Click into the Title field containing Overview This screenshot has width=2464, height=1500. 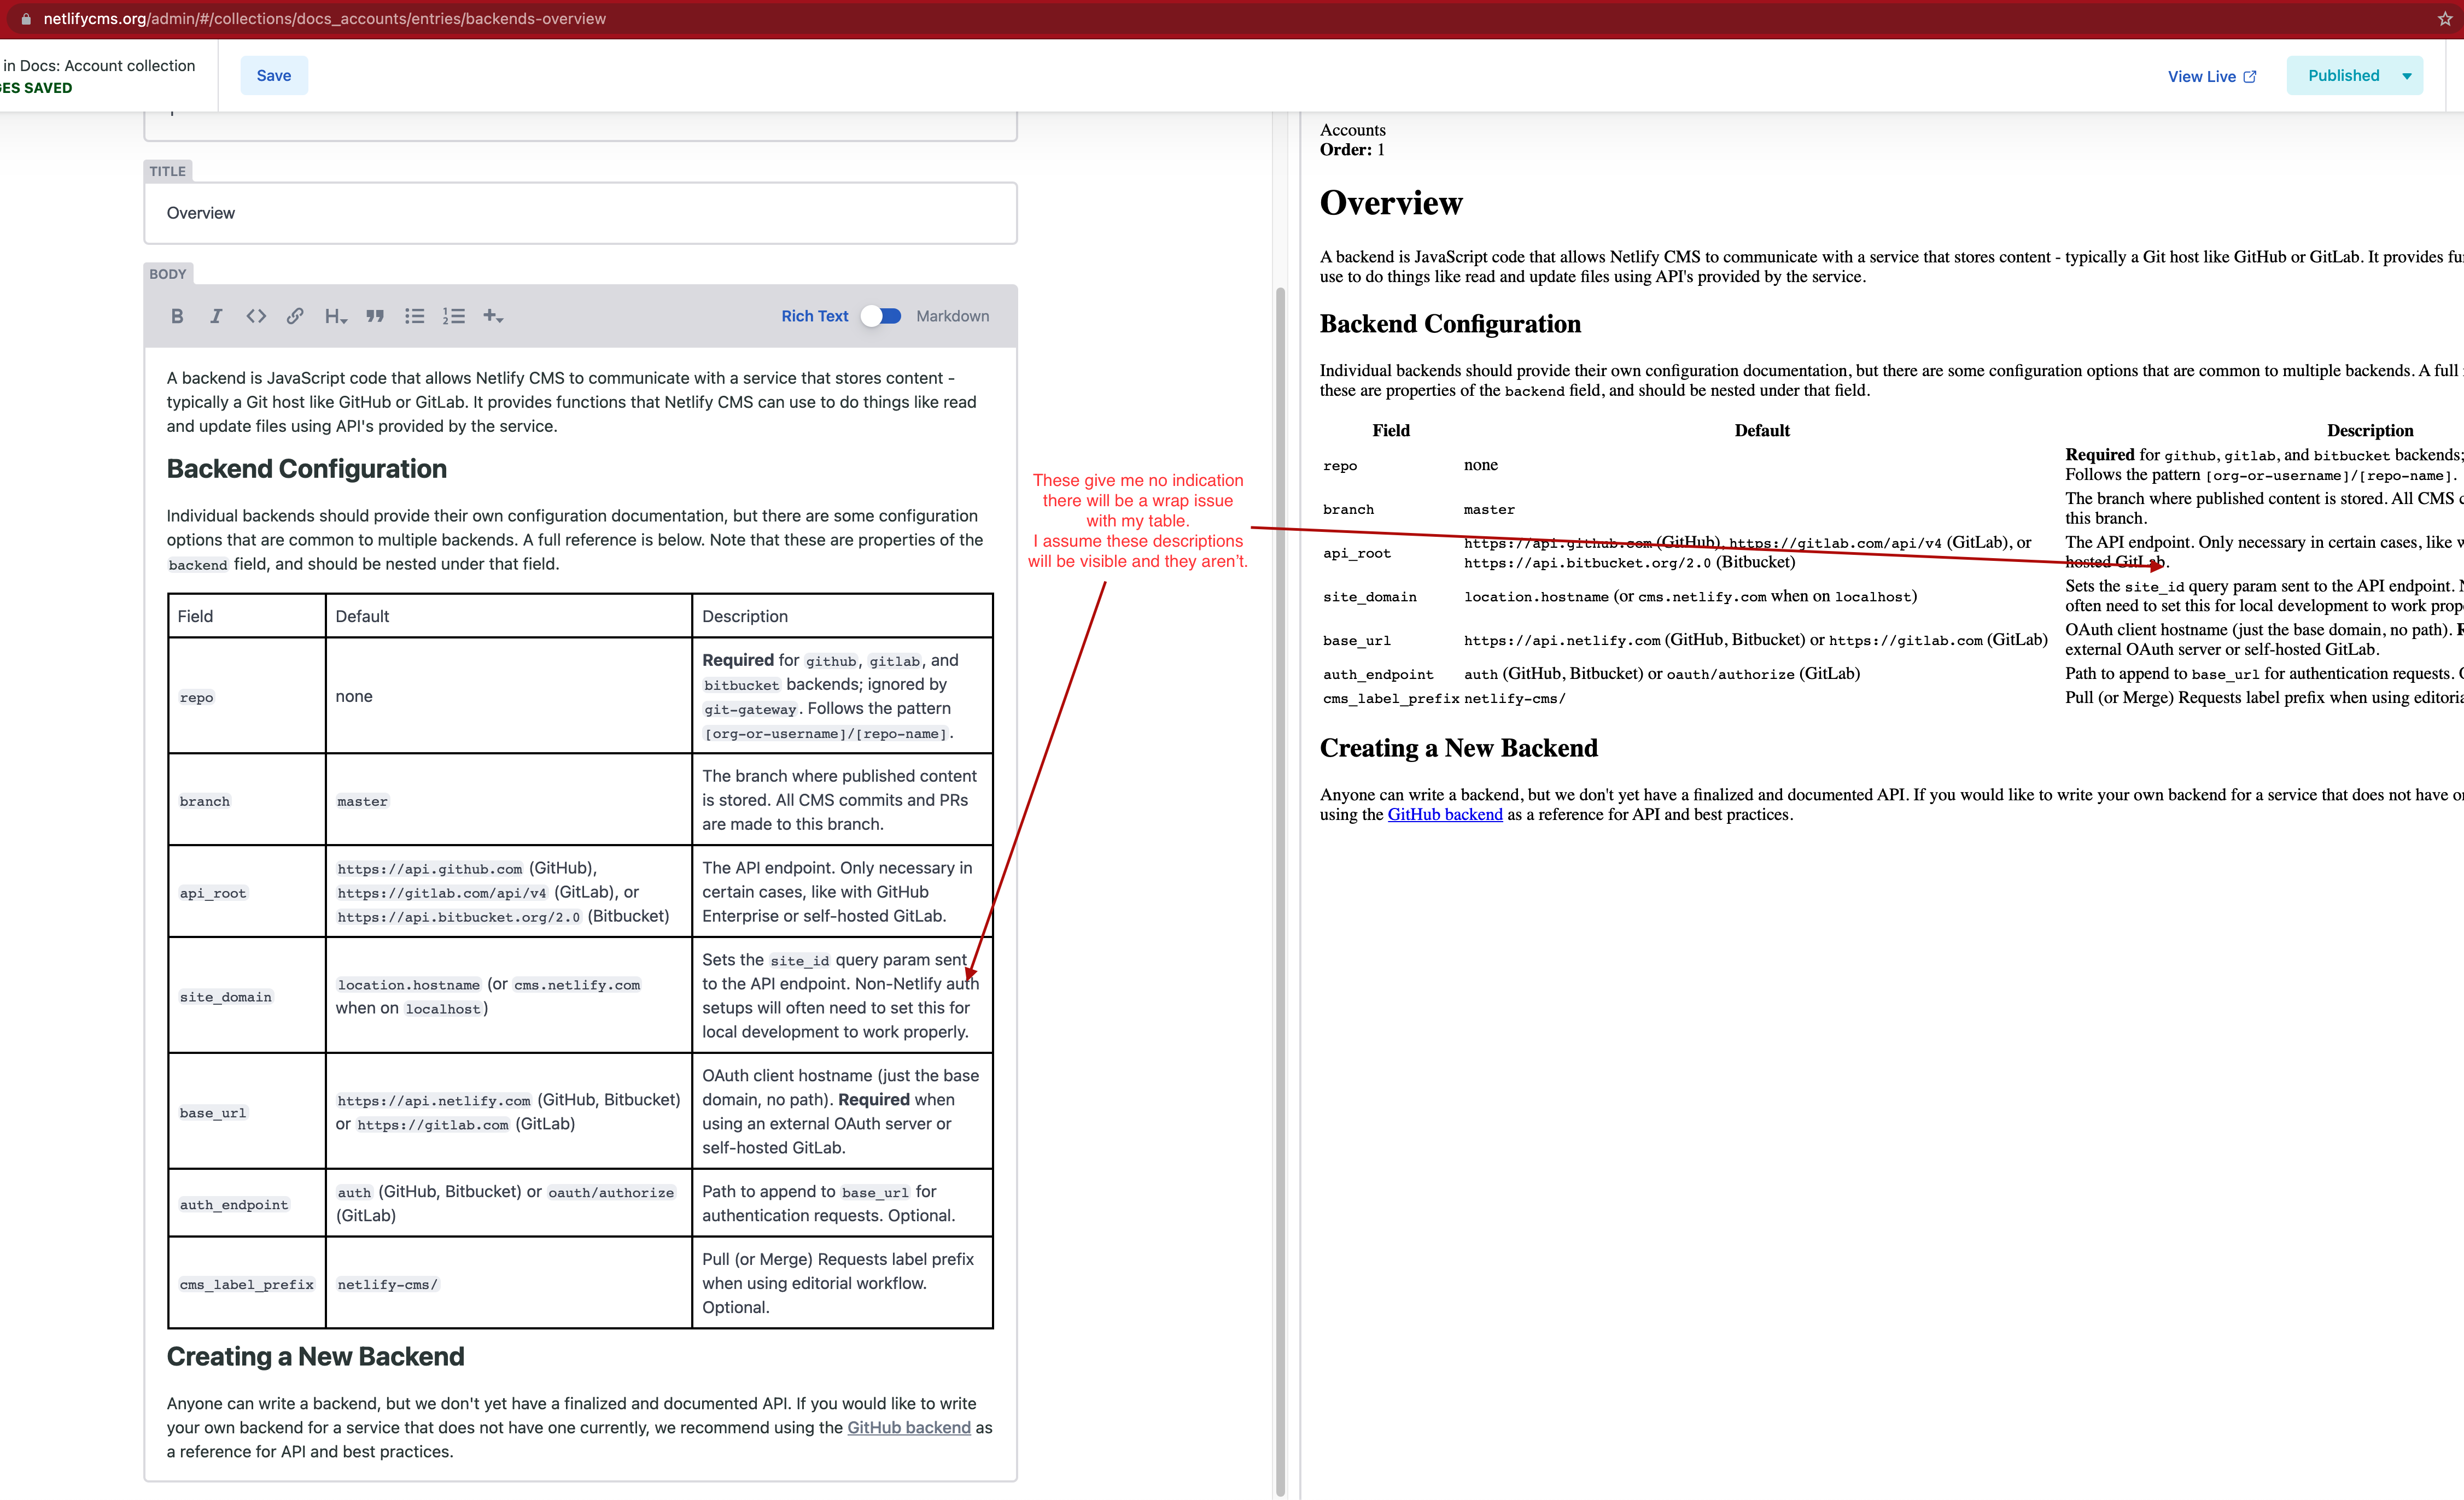[580, 213]
